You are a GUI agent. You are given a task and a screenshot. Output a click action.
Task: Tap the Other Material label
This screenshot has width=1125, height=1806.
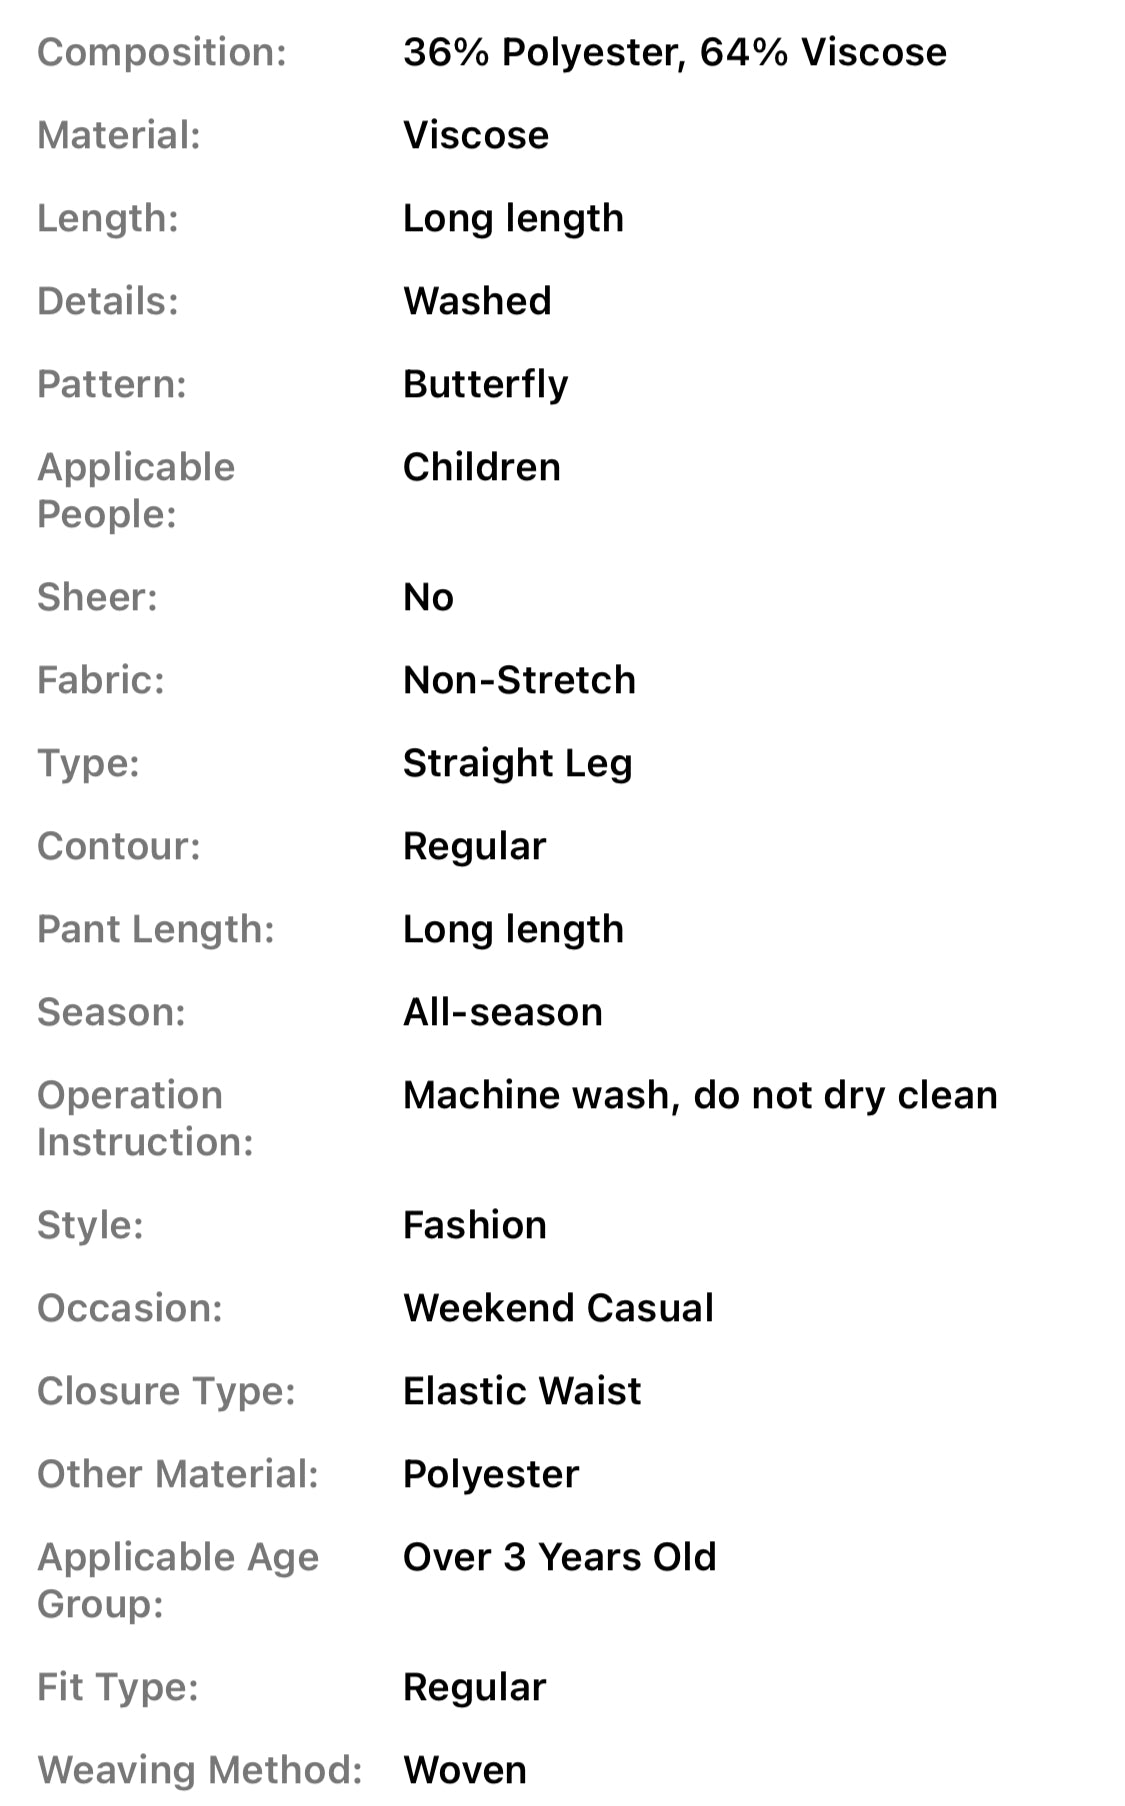(178, 1475)
